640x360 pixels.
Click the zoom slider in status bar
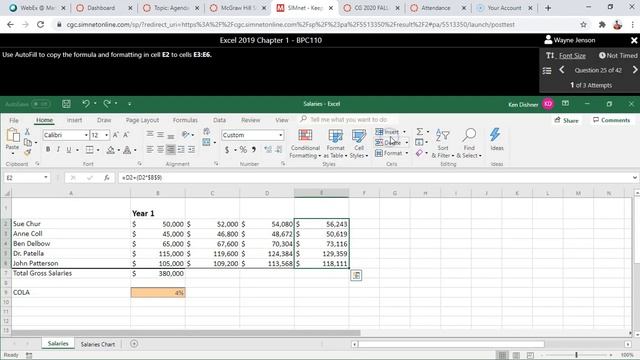coord(576,355)
